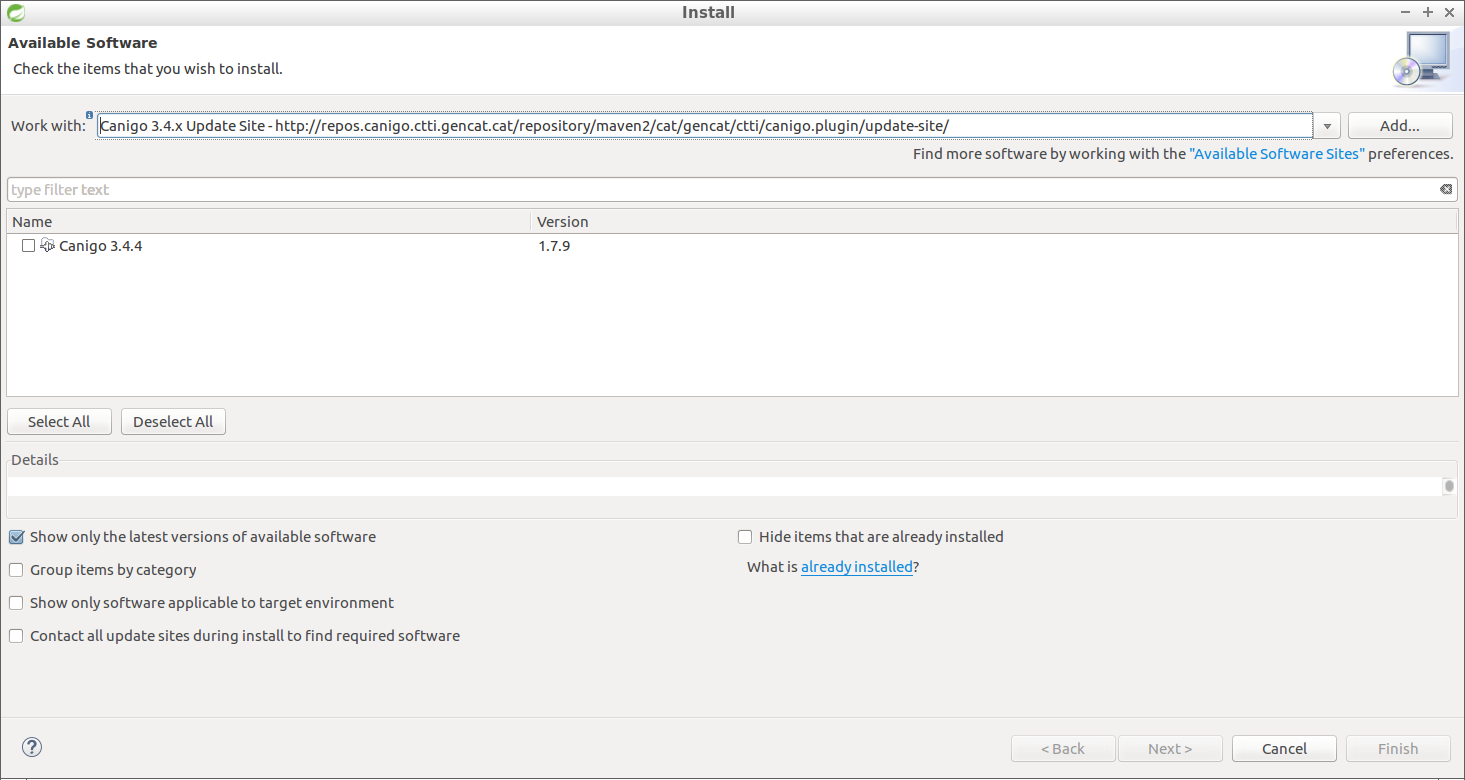Open the Available Software Sites preferences link

[1276, 154]
